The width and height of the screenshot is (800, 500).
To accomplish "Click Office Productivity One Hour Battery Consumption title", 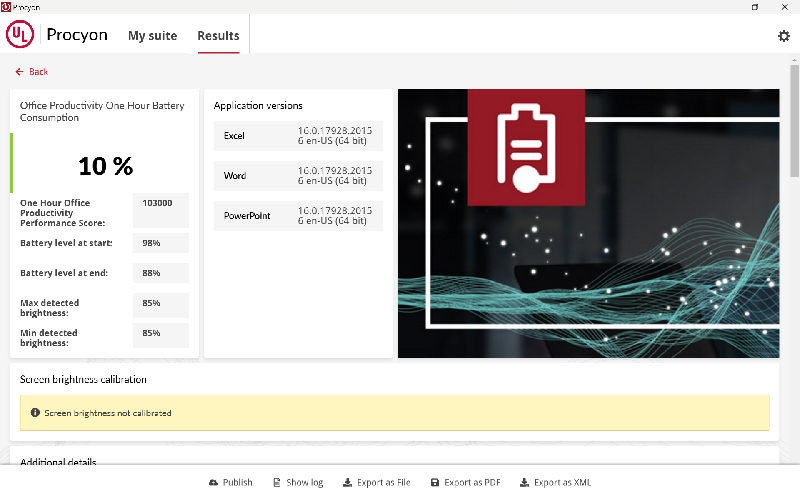I will [x=102, y=111].
